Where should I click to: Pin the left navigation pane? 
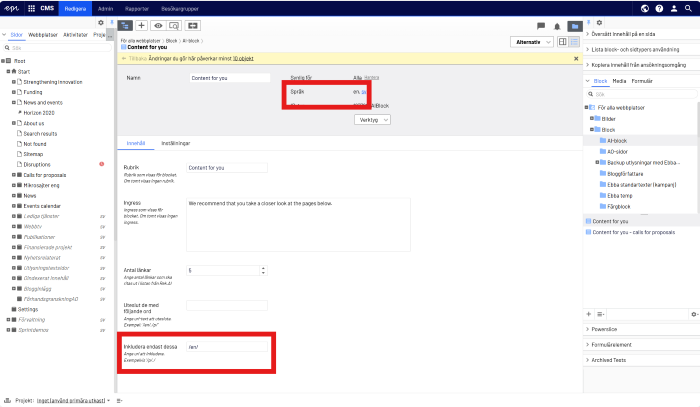pyautogui.click(x=112, y=22)
